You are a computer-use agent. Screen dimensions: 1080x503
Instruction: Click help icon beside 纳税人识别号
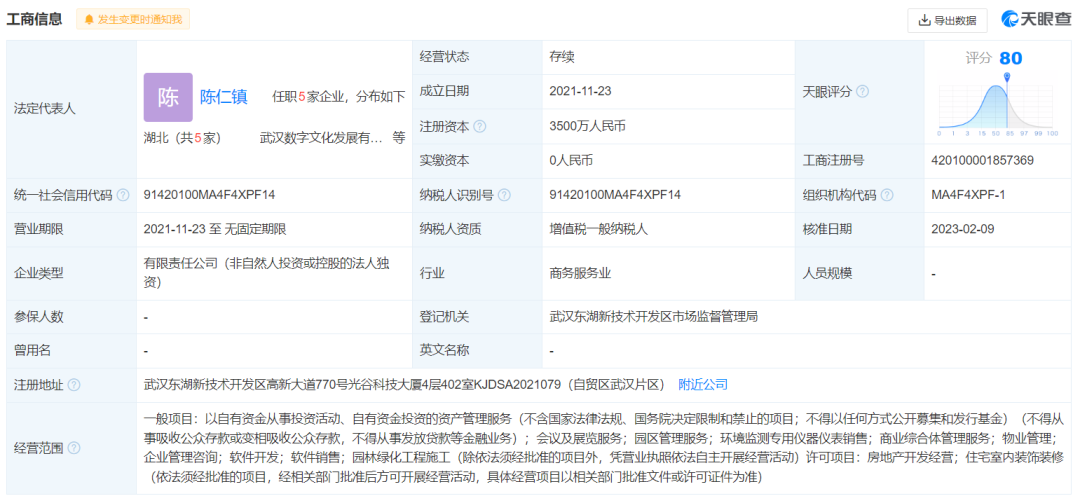click(504, 195)
